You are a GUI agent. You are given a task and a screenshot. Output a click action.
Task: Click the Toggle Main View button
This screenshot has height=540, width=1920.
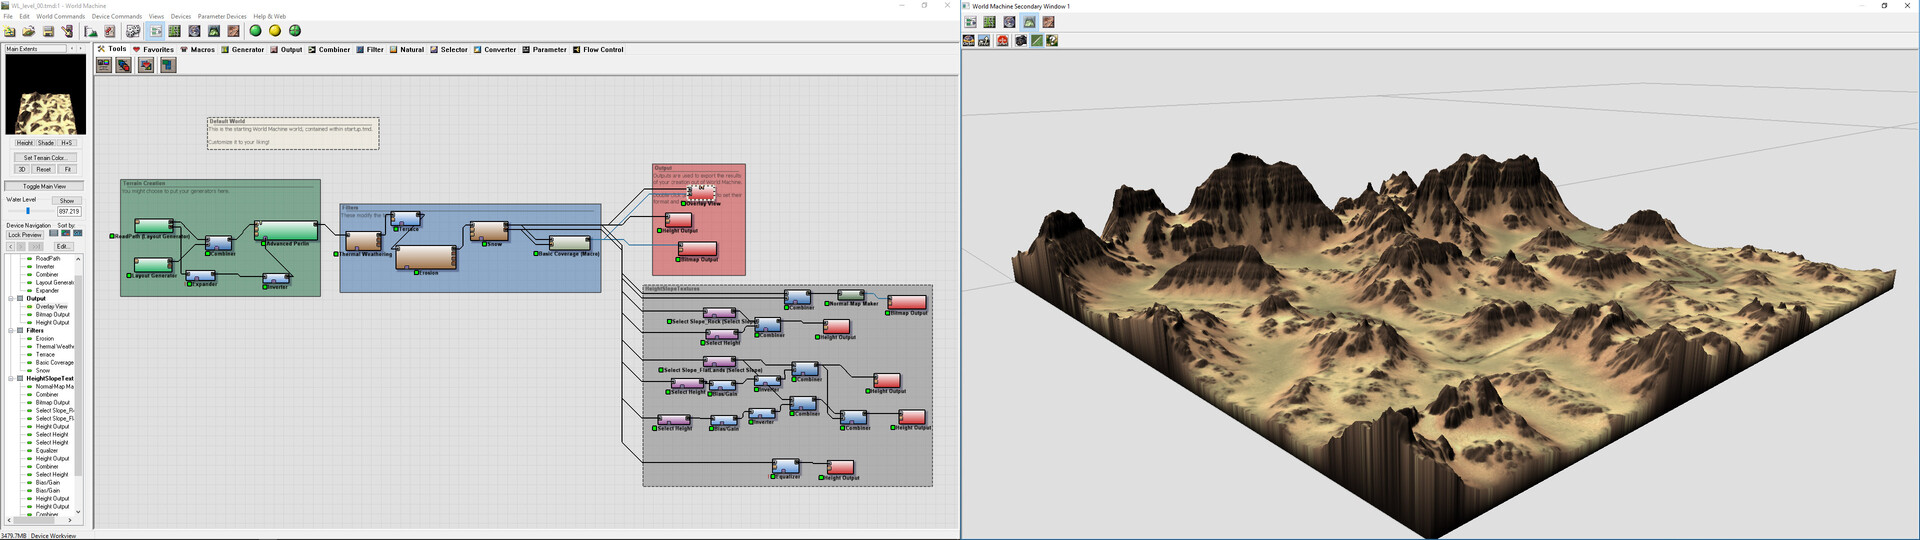(44, 186)
